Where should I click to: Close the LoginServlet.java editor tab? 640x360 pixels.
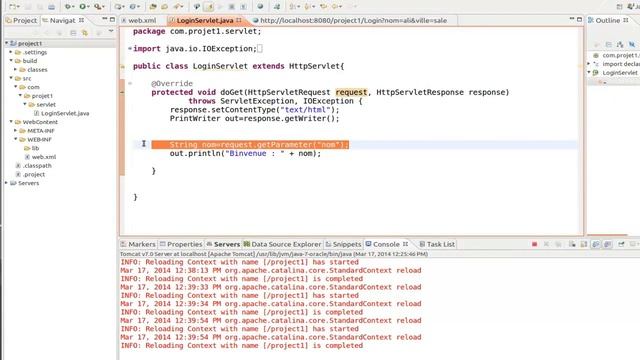coord(239,20)
